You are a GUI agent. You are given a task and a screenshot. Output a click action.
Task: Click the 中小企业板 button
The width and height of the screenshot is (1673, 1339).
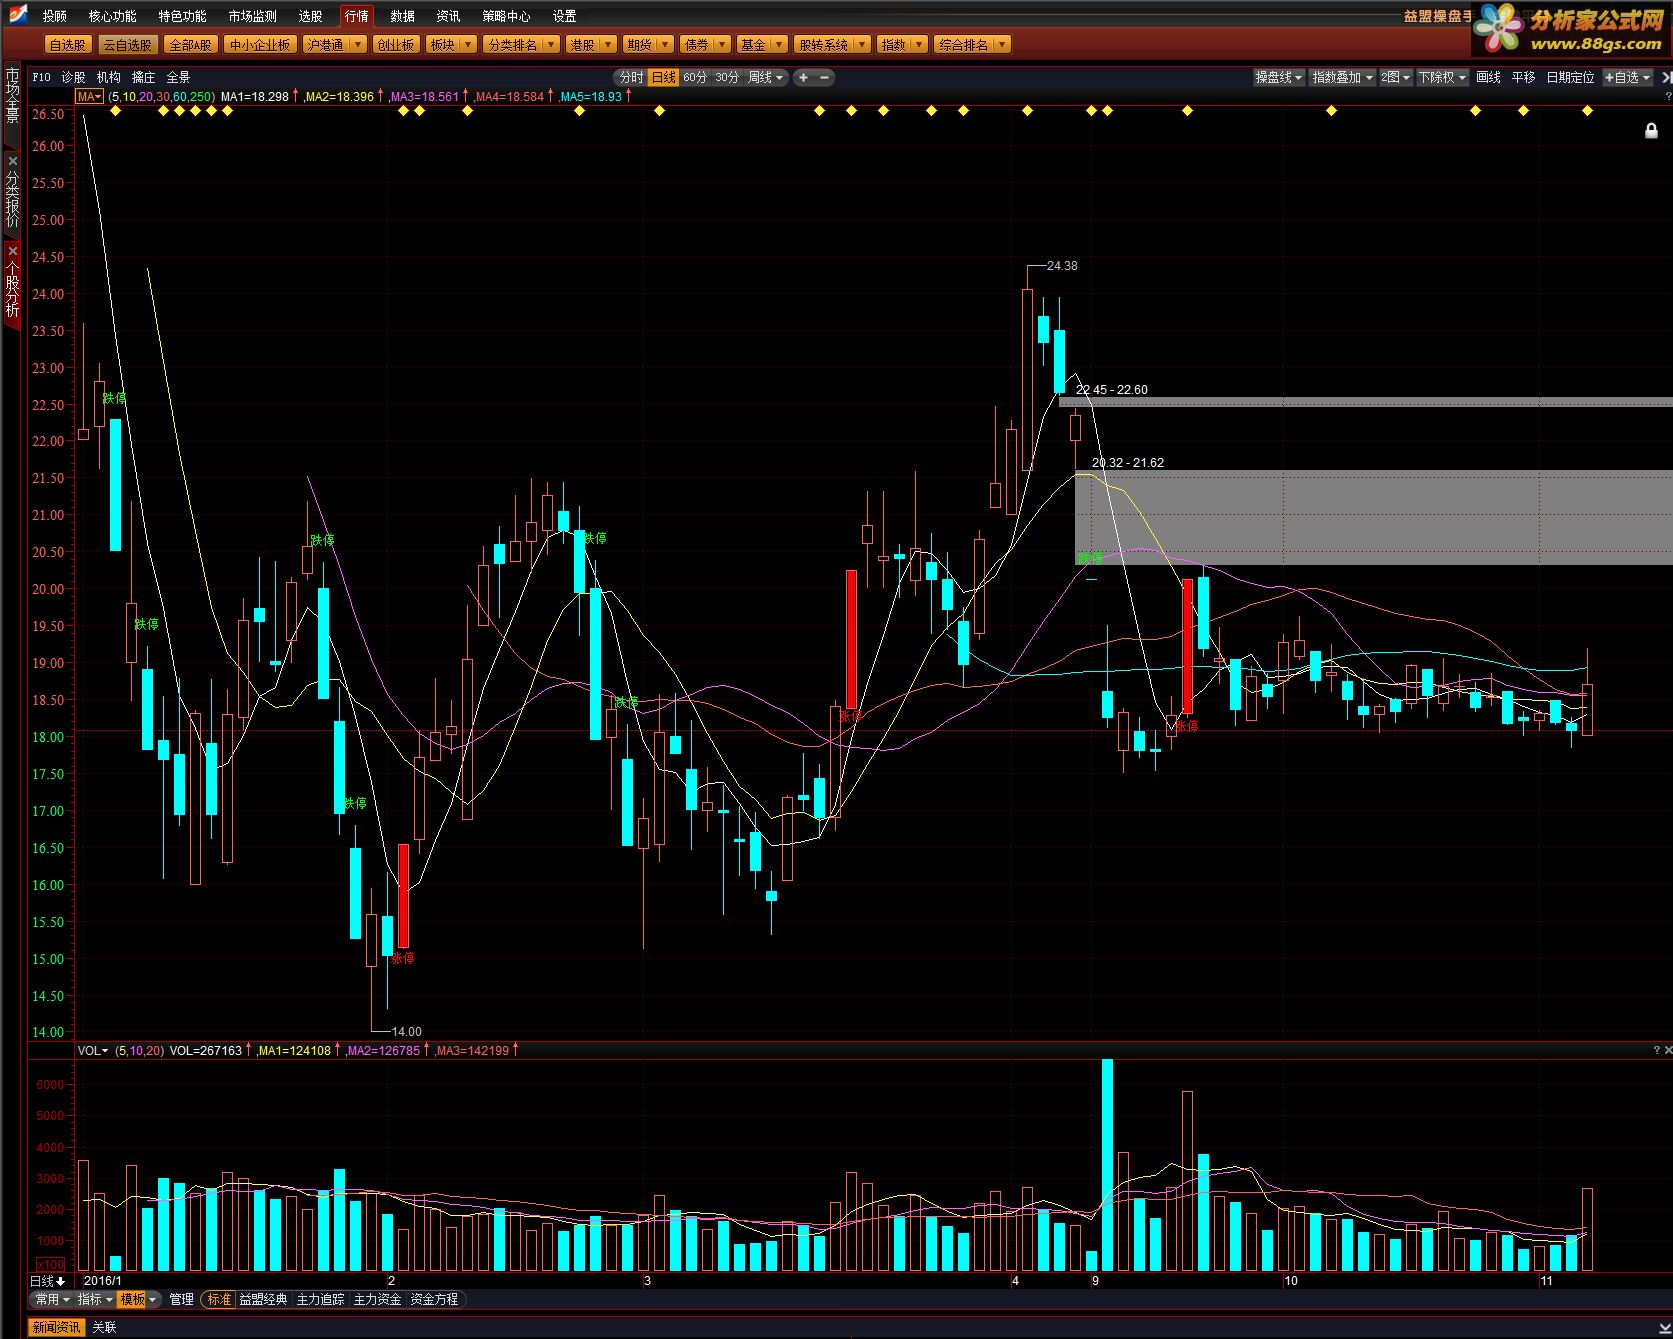(259, 45)
